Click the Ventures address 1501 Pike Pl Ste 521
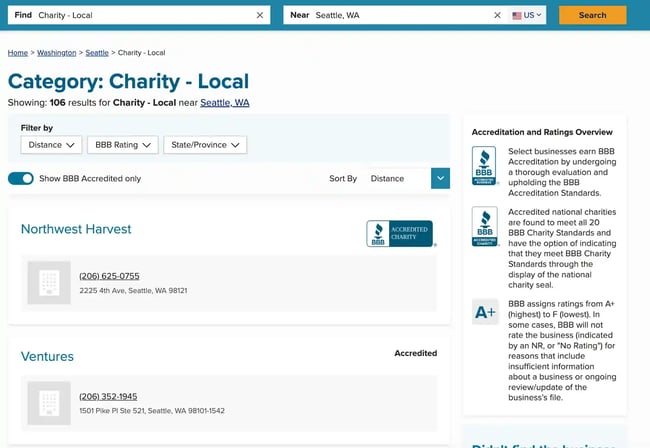Image resolution: width=650 pixels, height=448 pixels. (x=152, y=411)
